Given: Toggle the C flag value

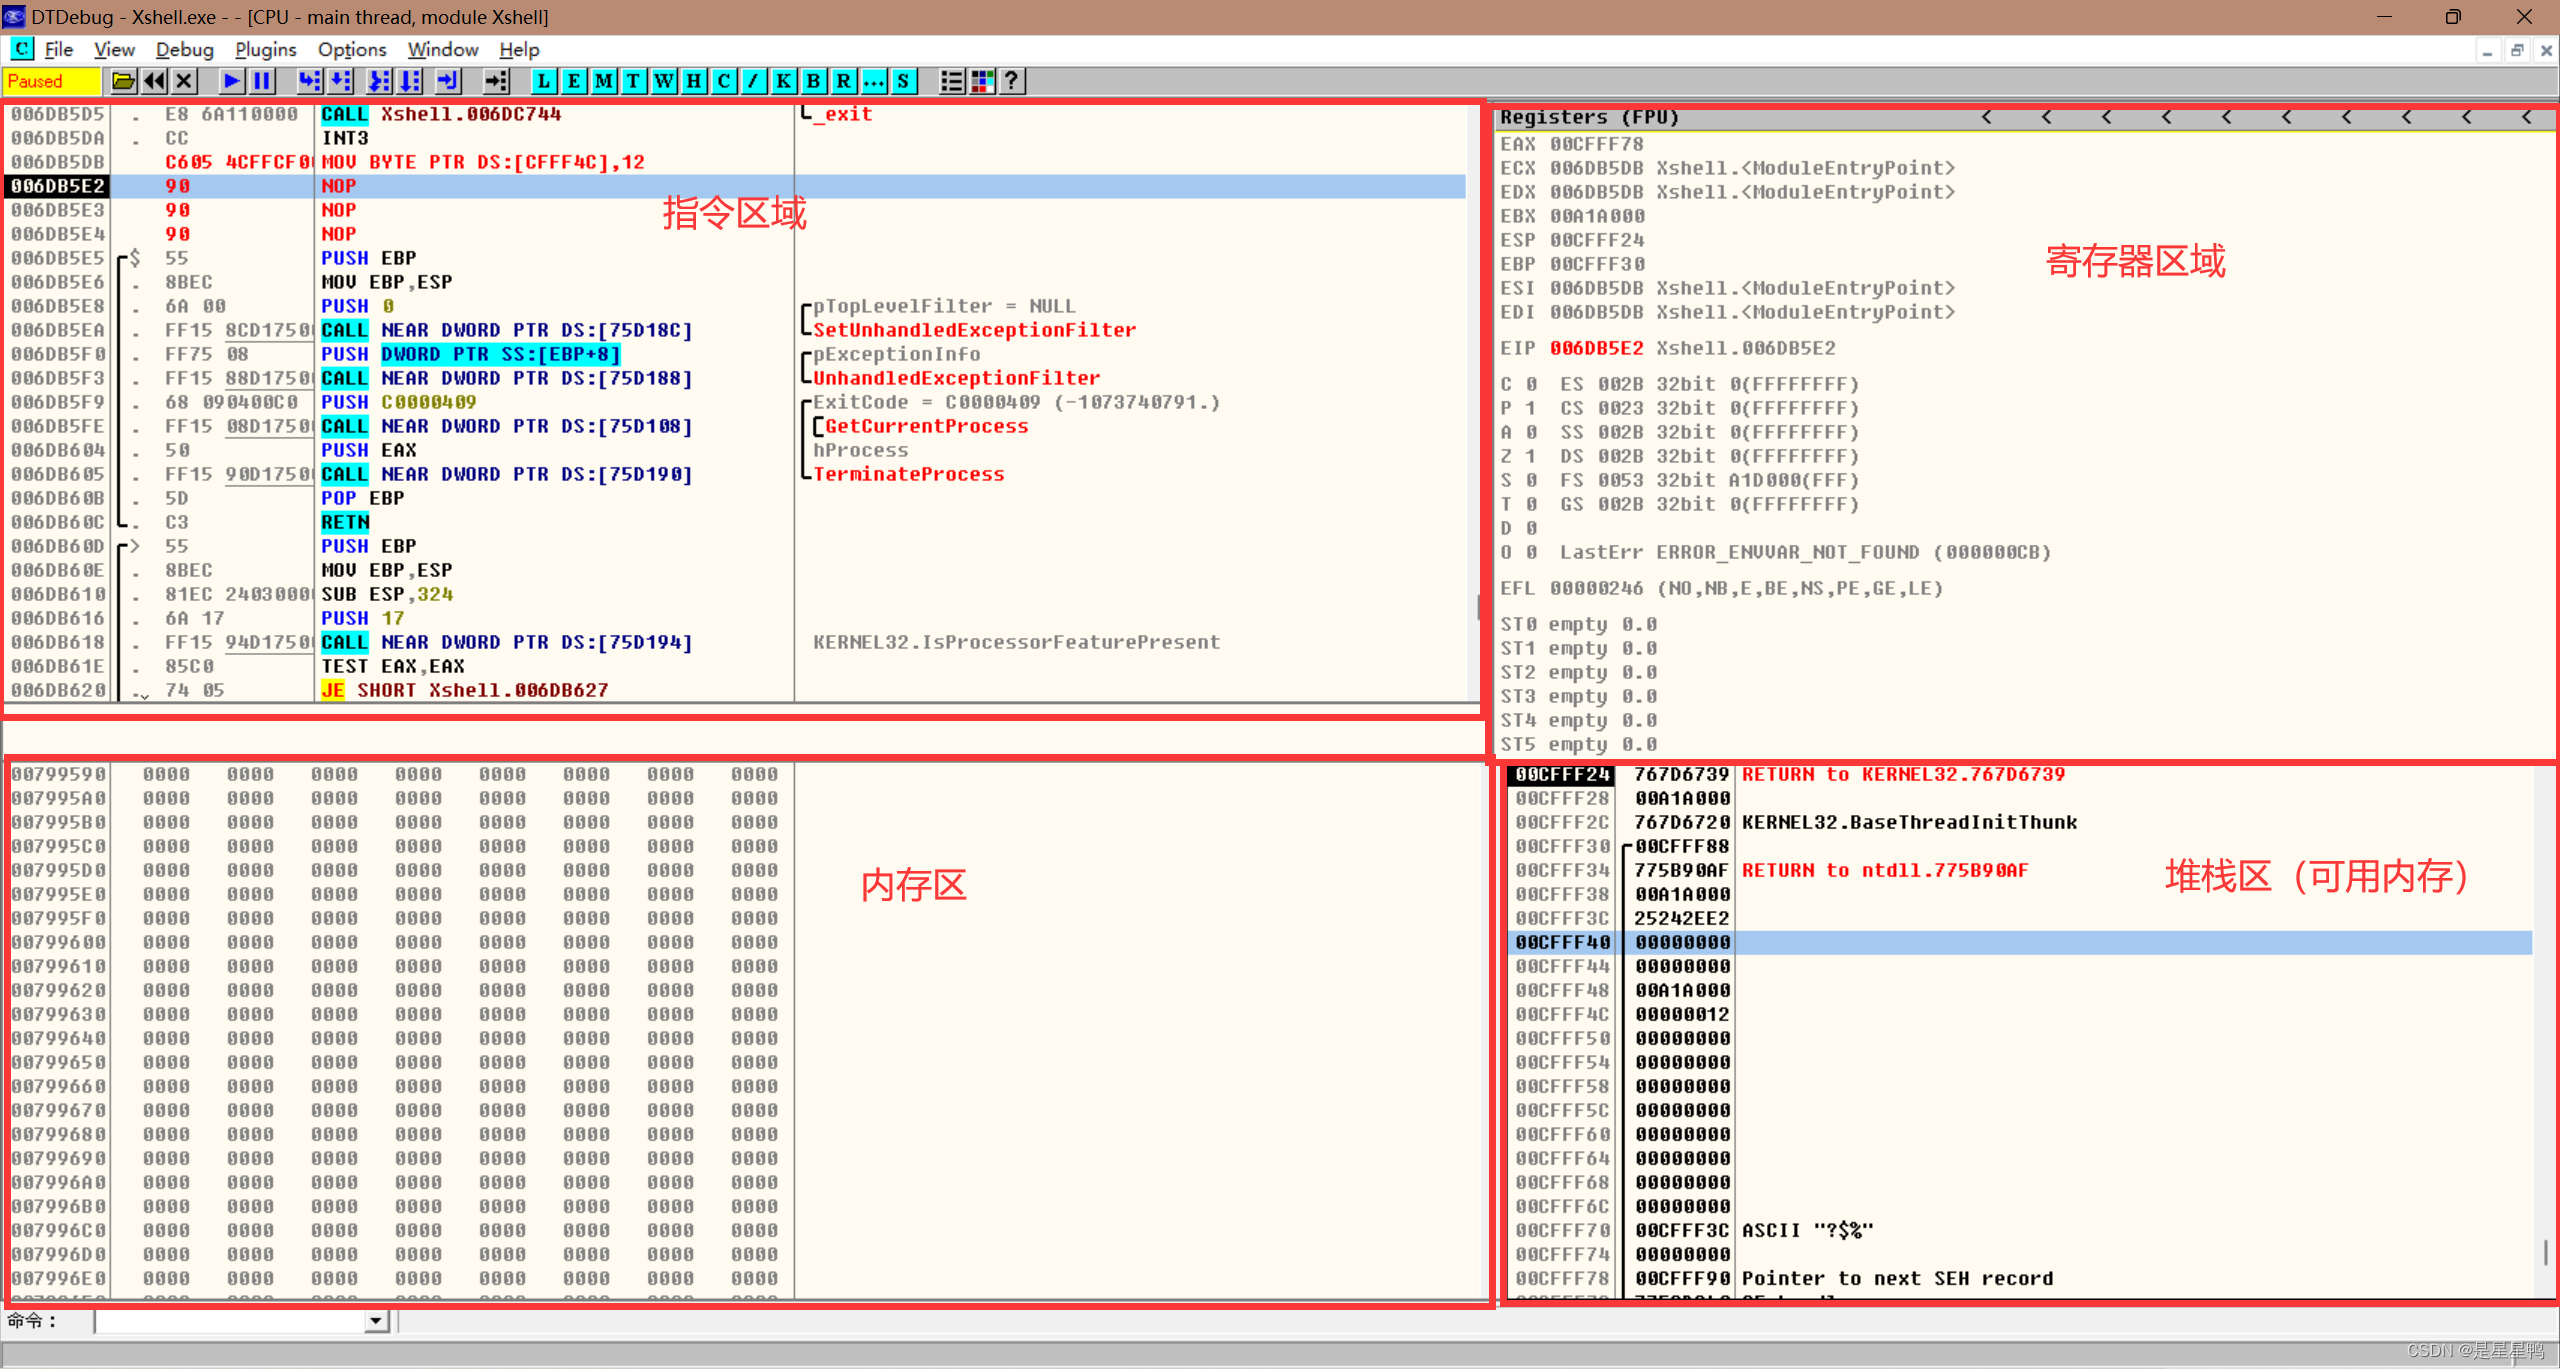Looking at the screenshot, I should point(1531,384).
